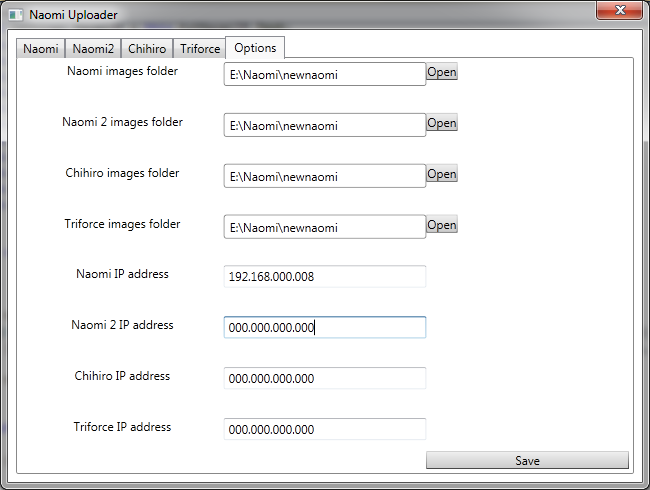Open the Triforce tab
The height and width of the screenshot is (490, 650).
(200, 49)
